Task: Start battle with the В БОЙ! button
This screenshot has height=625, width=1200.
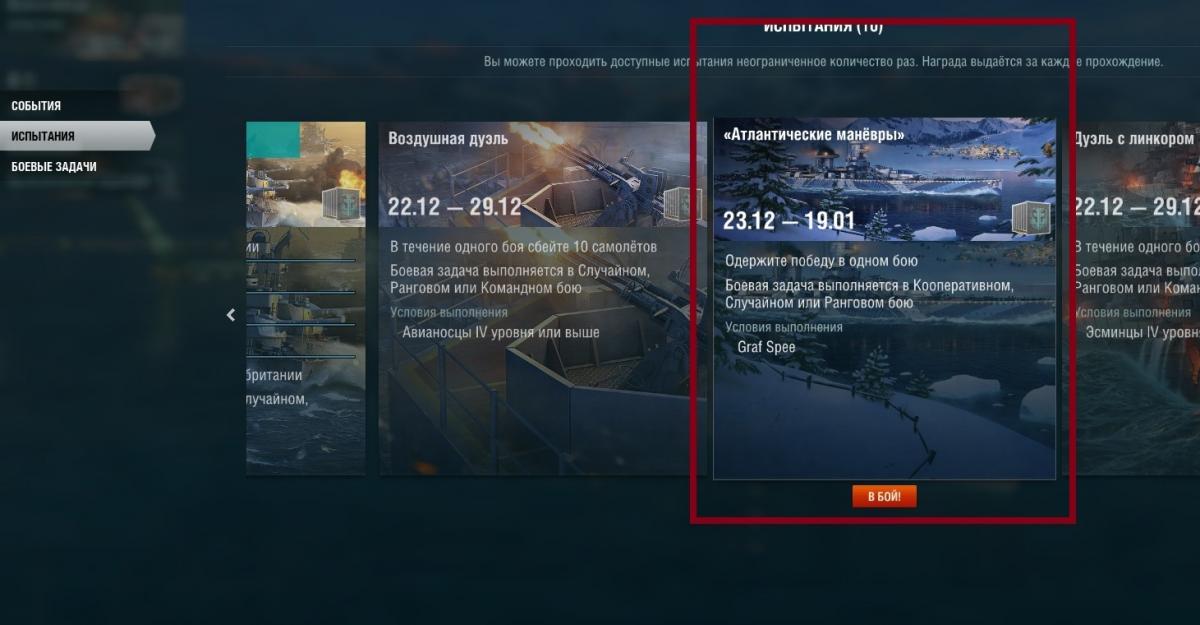Action: click(x=884, y=497)
